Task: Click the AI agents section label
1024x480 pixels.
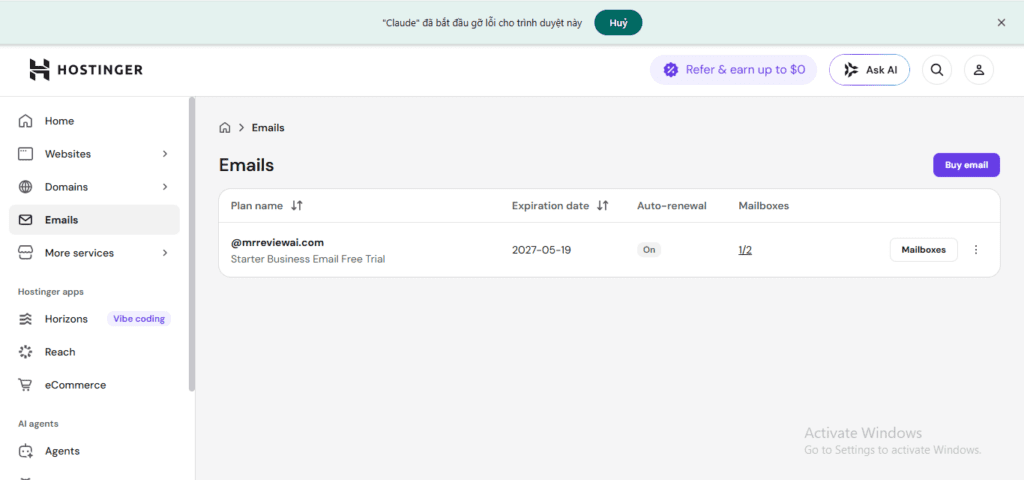Action: 38,424
